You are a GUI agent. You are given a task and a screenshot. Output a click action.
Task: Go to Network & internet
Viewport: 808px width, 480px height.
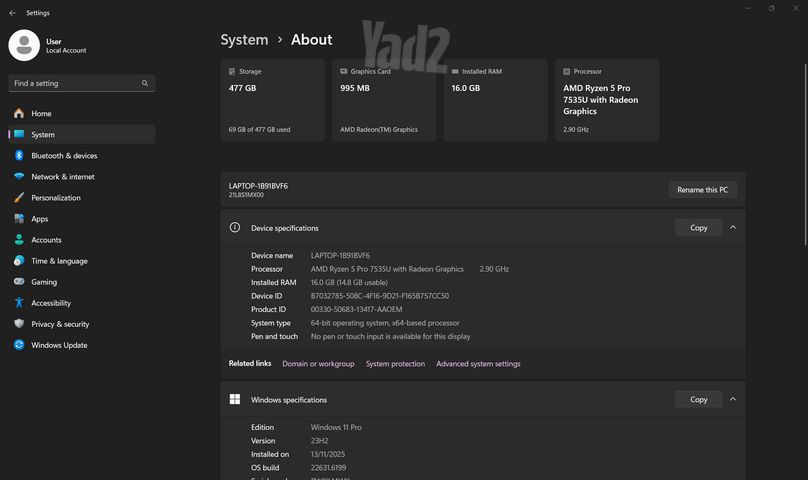point(82,176)
